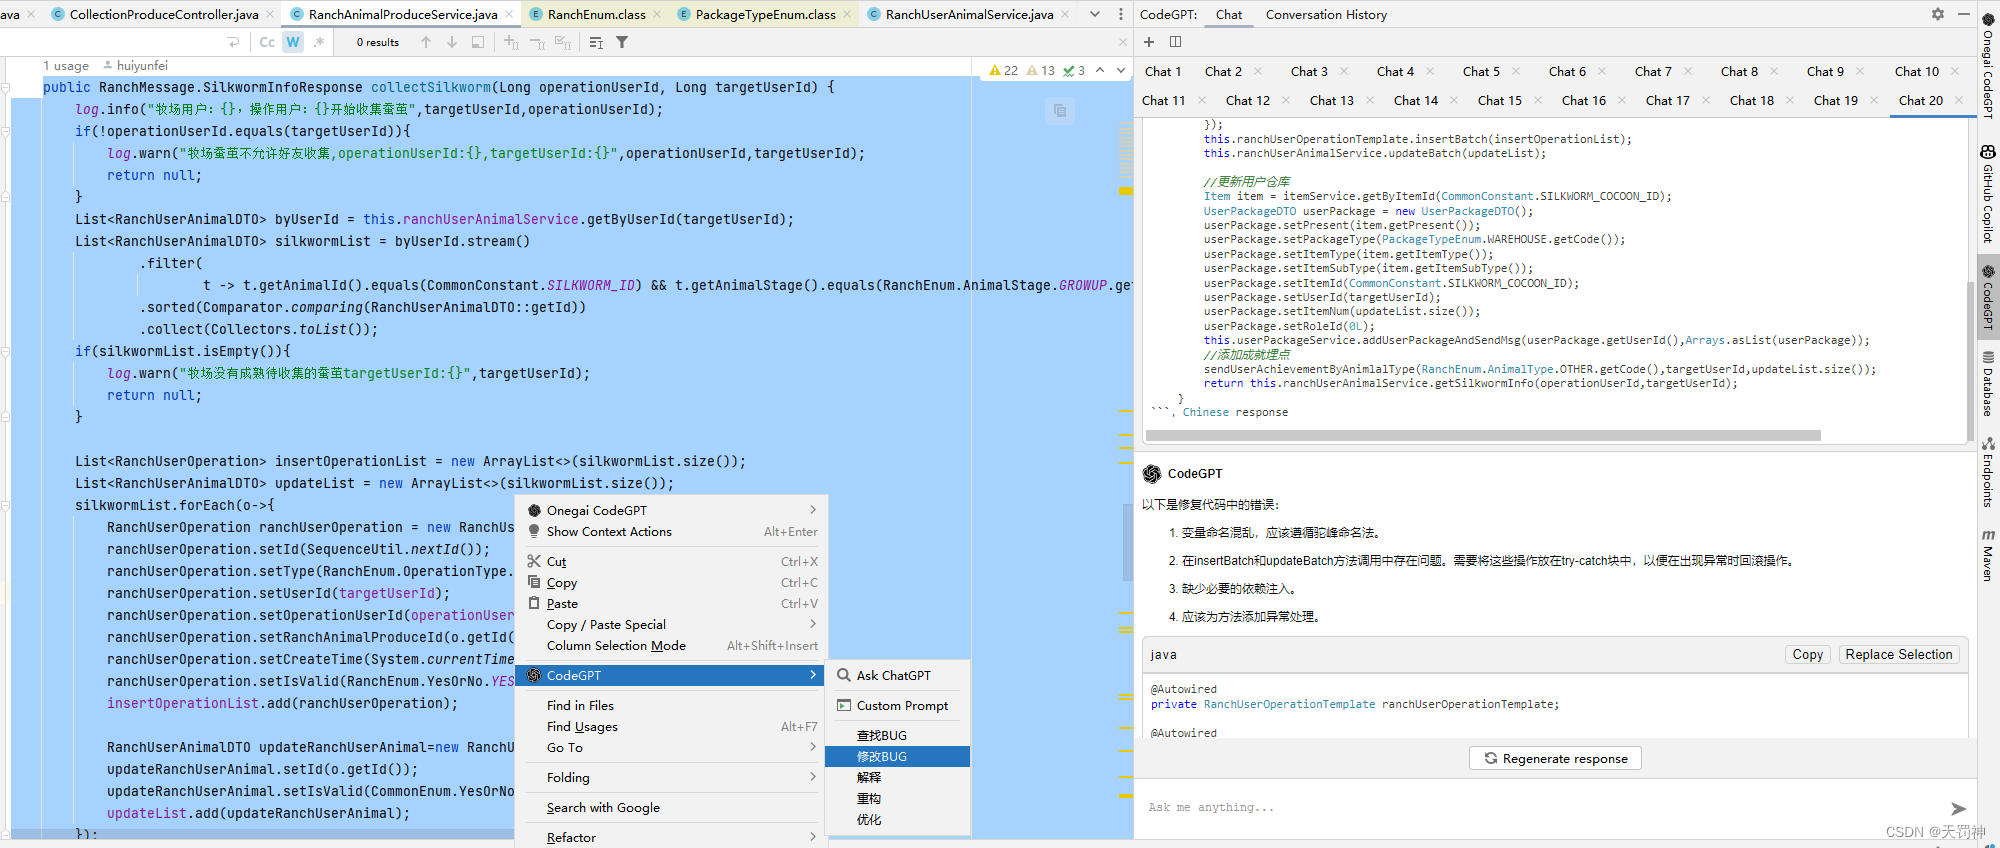Open the Conversation History tab
Screen dimensions: 2000x848
coord(1326,14)
